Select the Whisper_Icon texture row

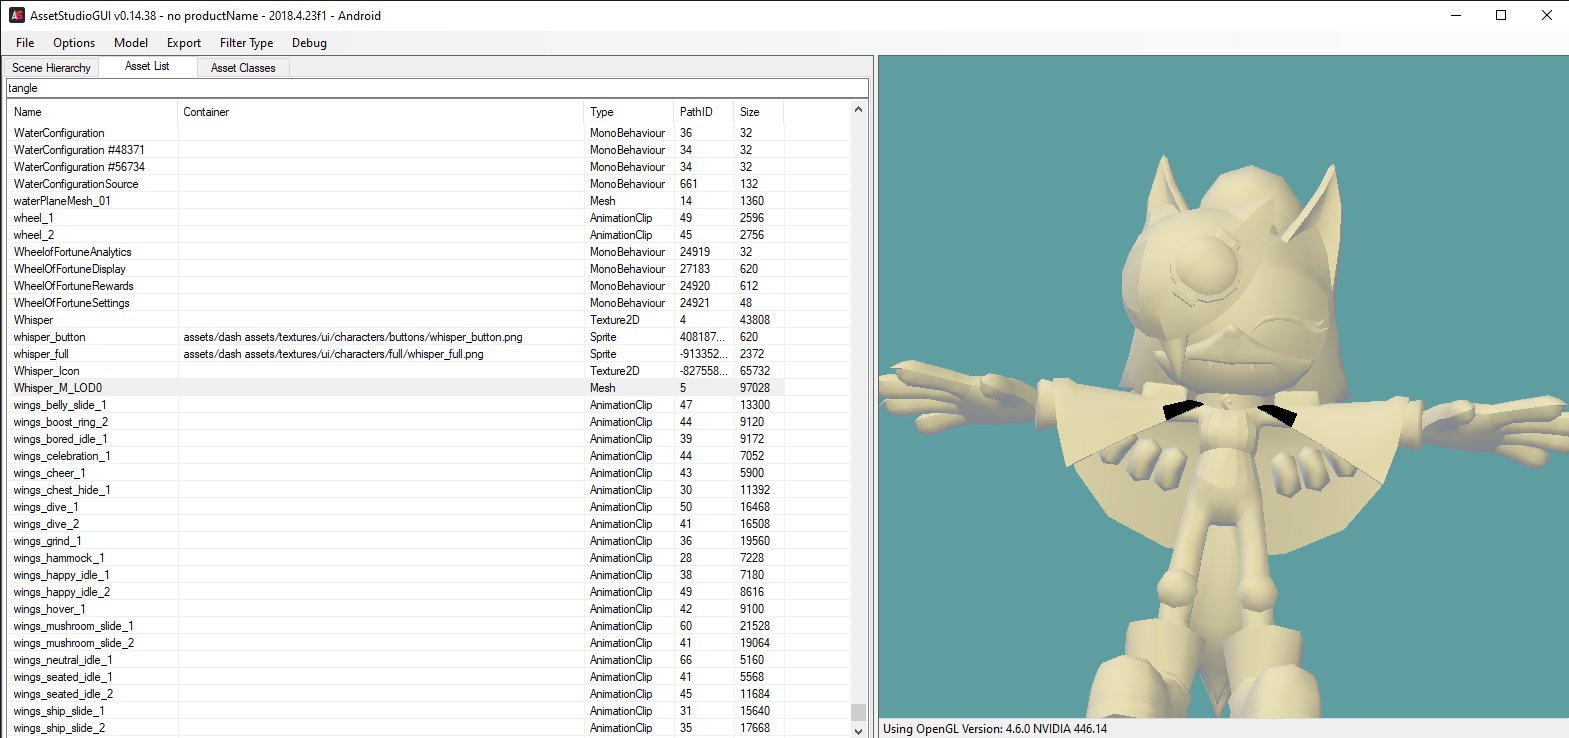click(430, 371)
